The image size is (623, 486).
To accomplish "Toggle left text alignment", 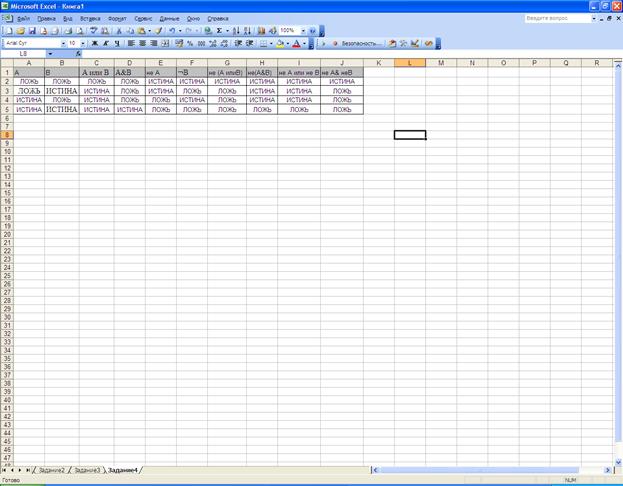I will pos(132,43).
